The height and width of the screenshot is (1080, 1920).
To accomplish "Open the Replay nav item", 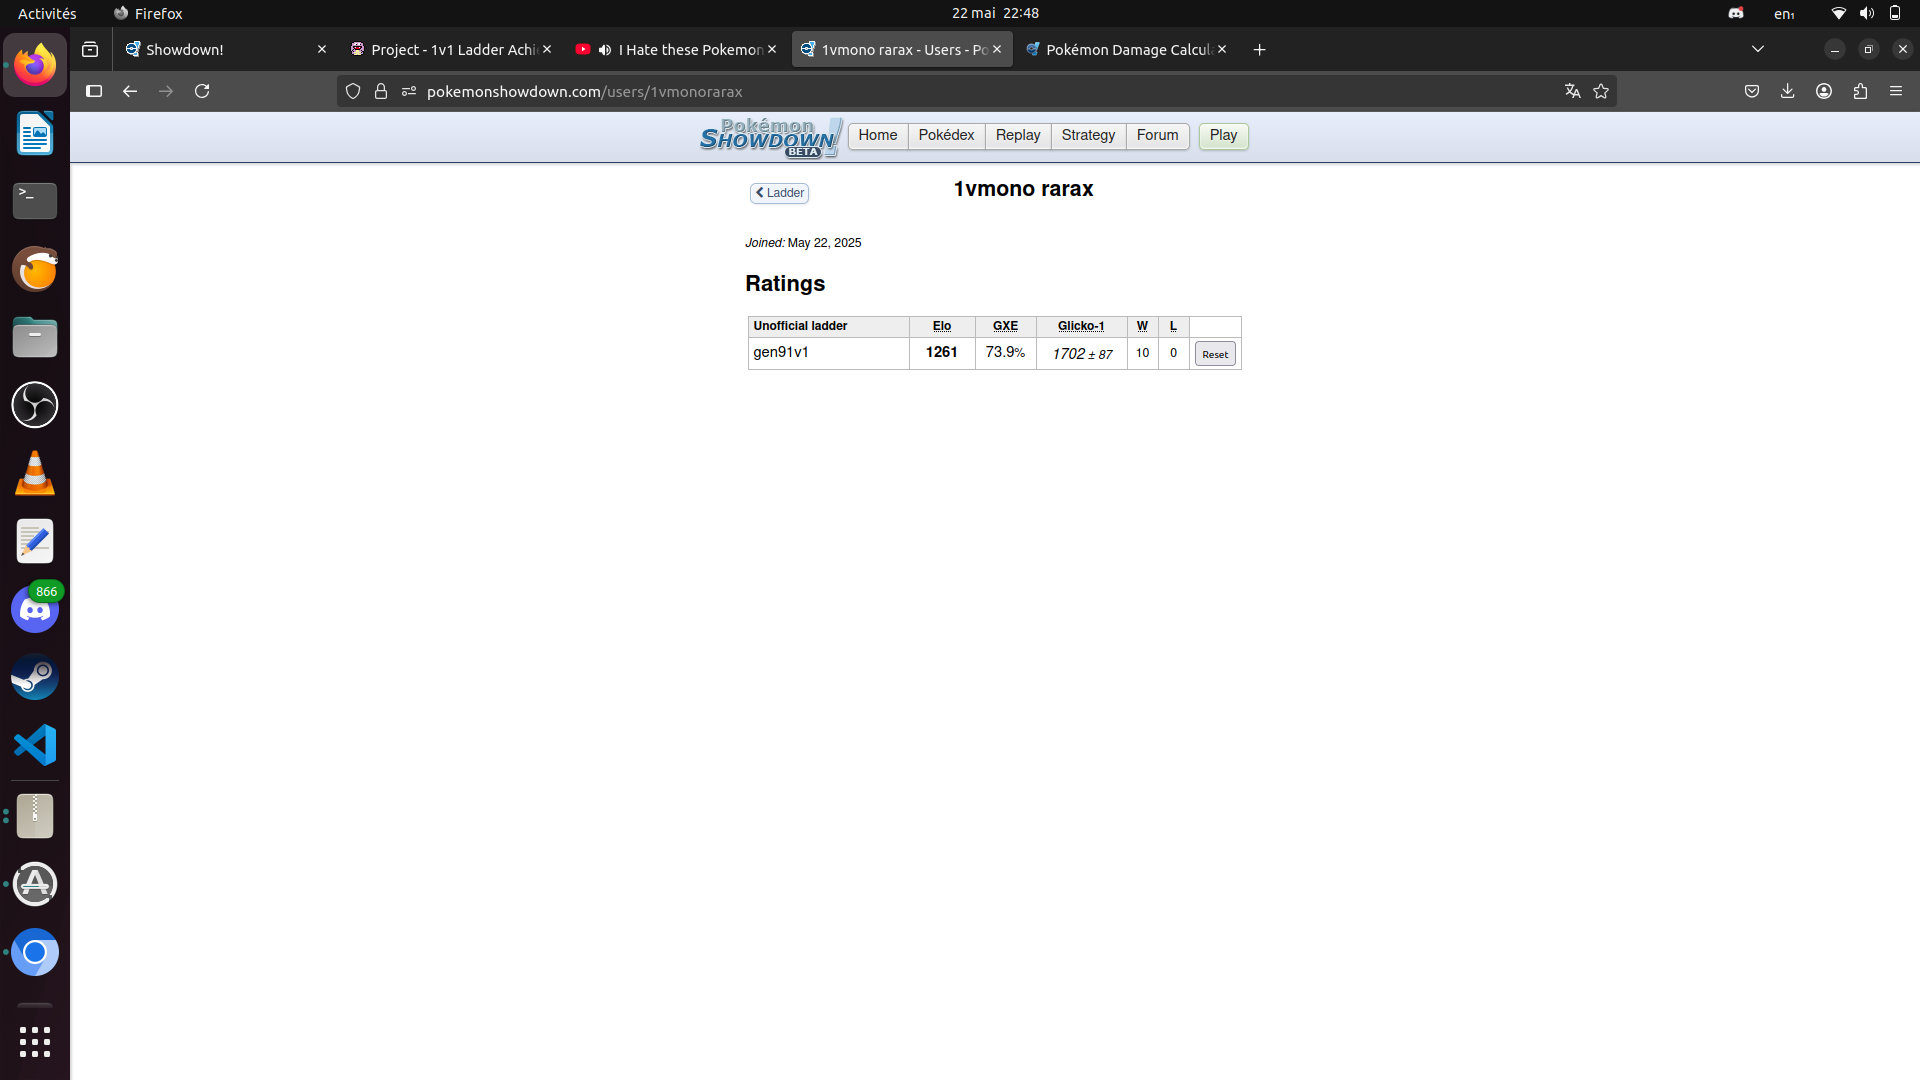I will click(x=1018, y=136).
